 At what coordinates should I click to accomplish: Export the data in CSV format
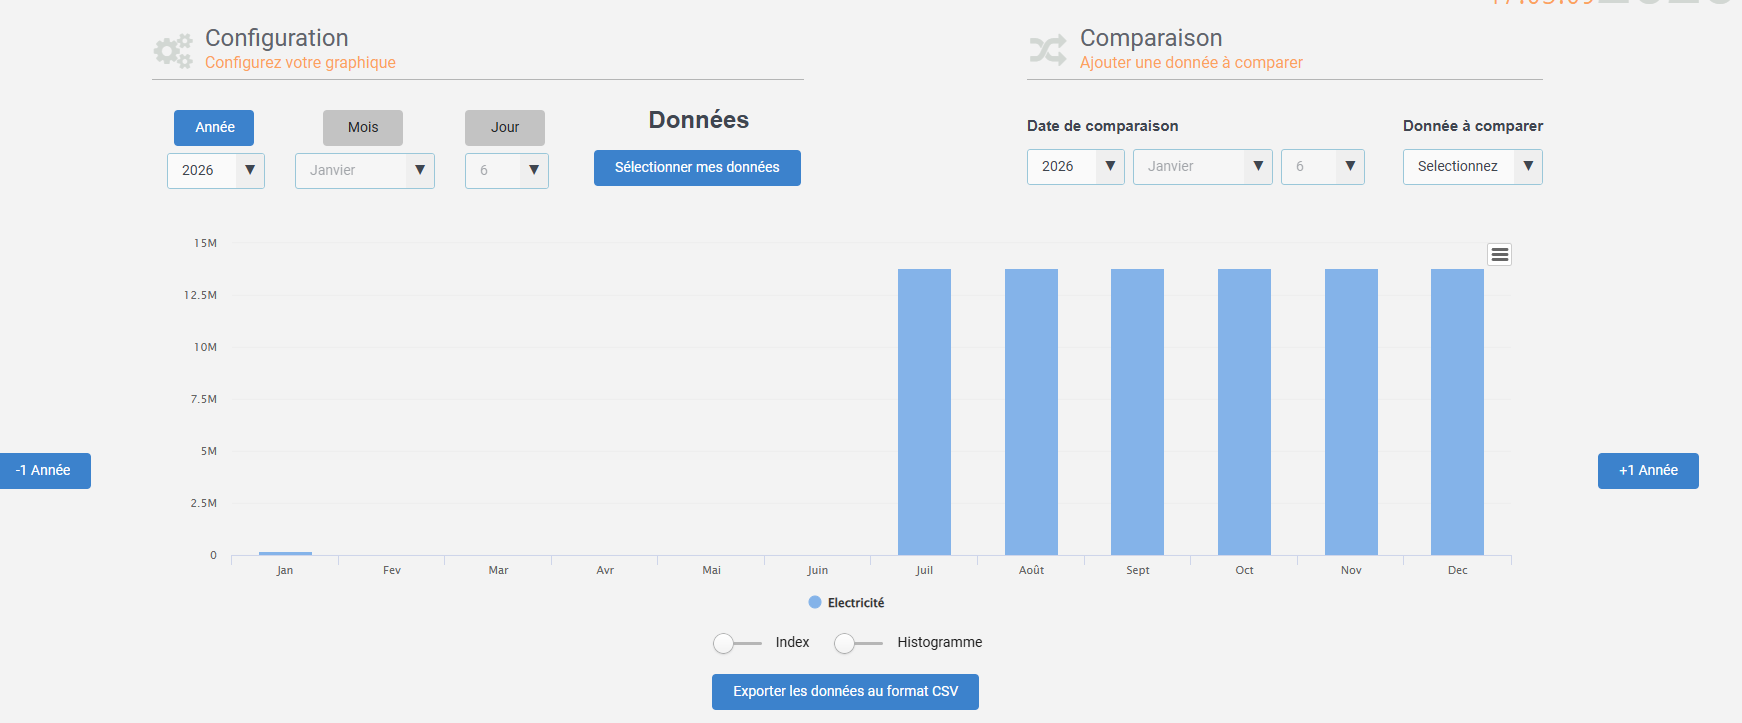click(x=845, y=692)
